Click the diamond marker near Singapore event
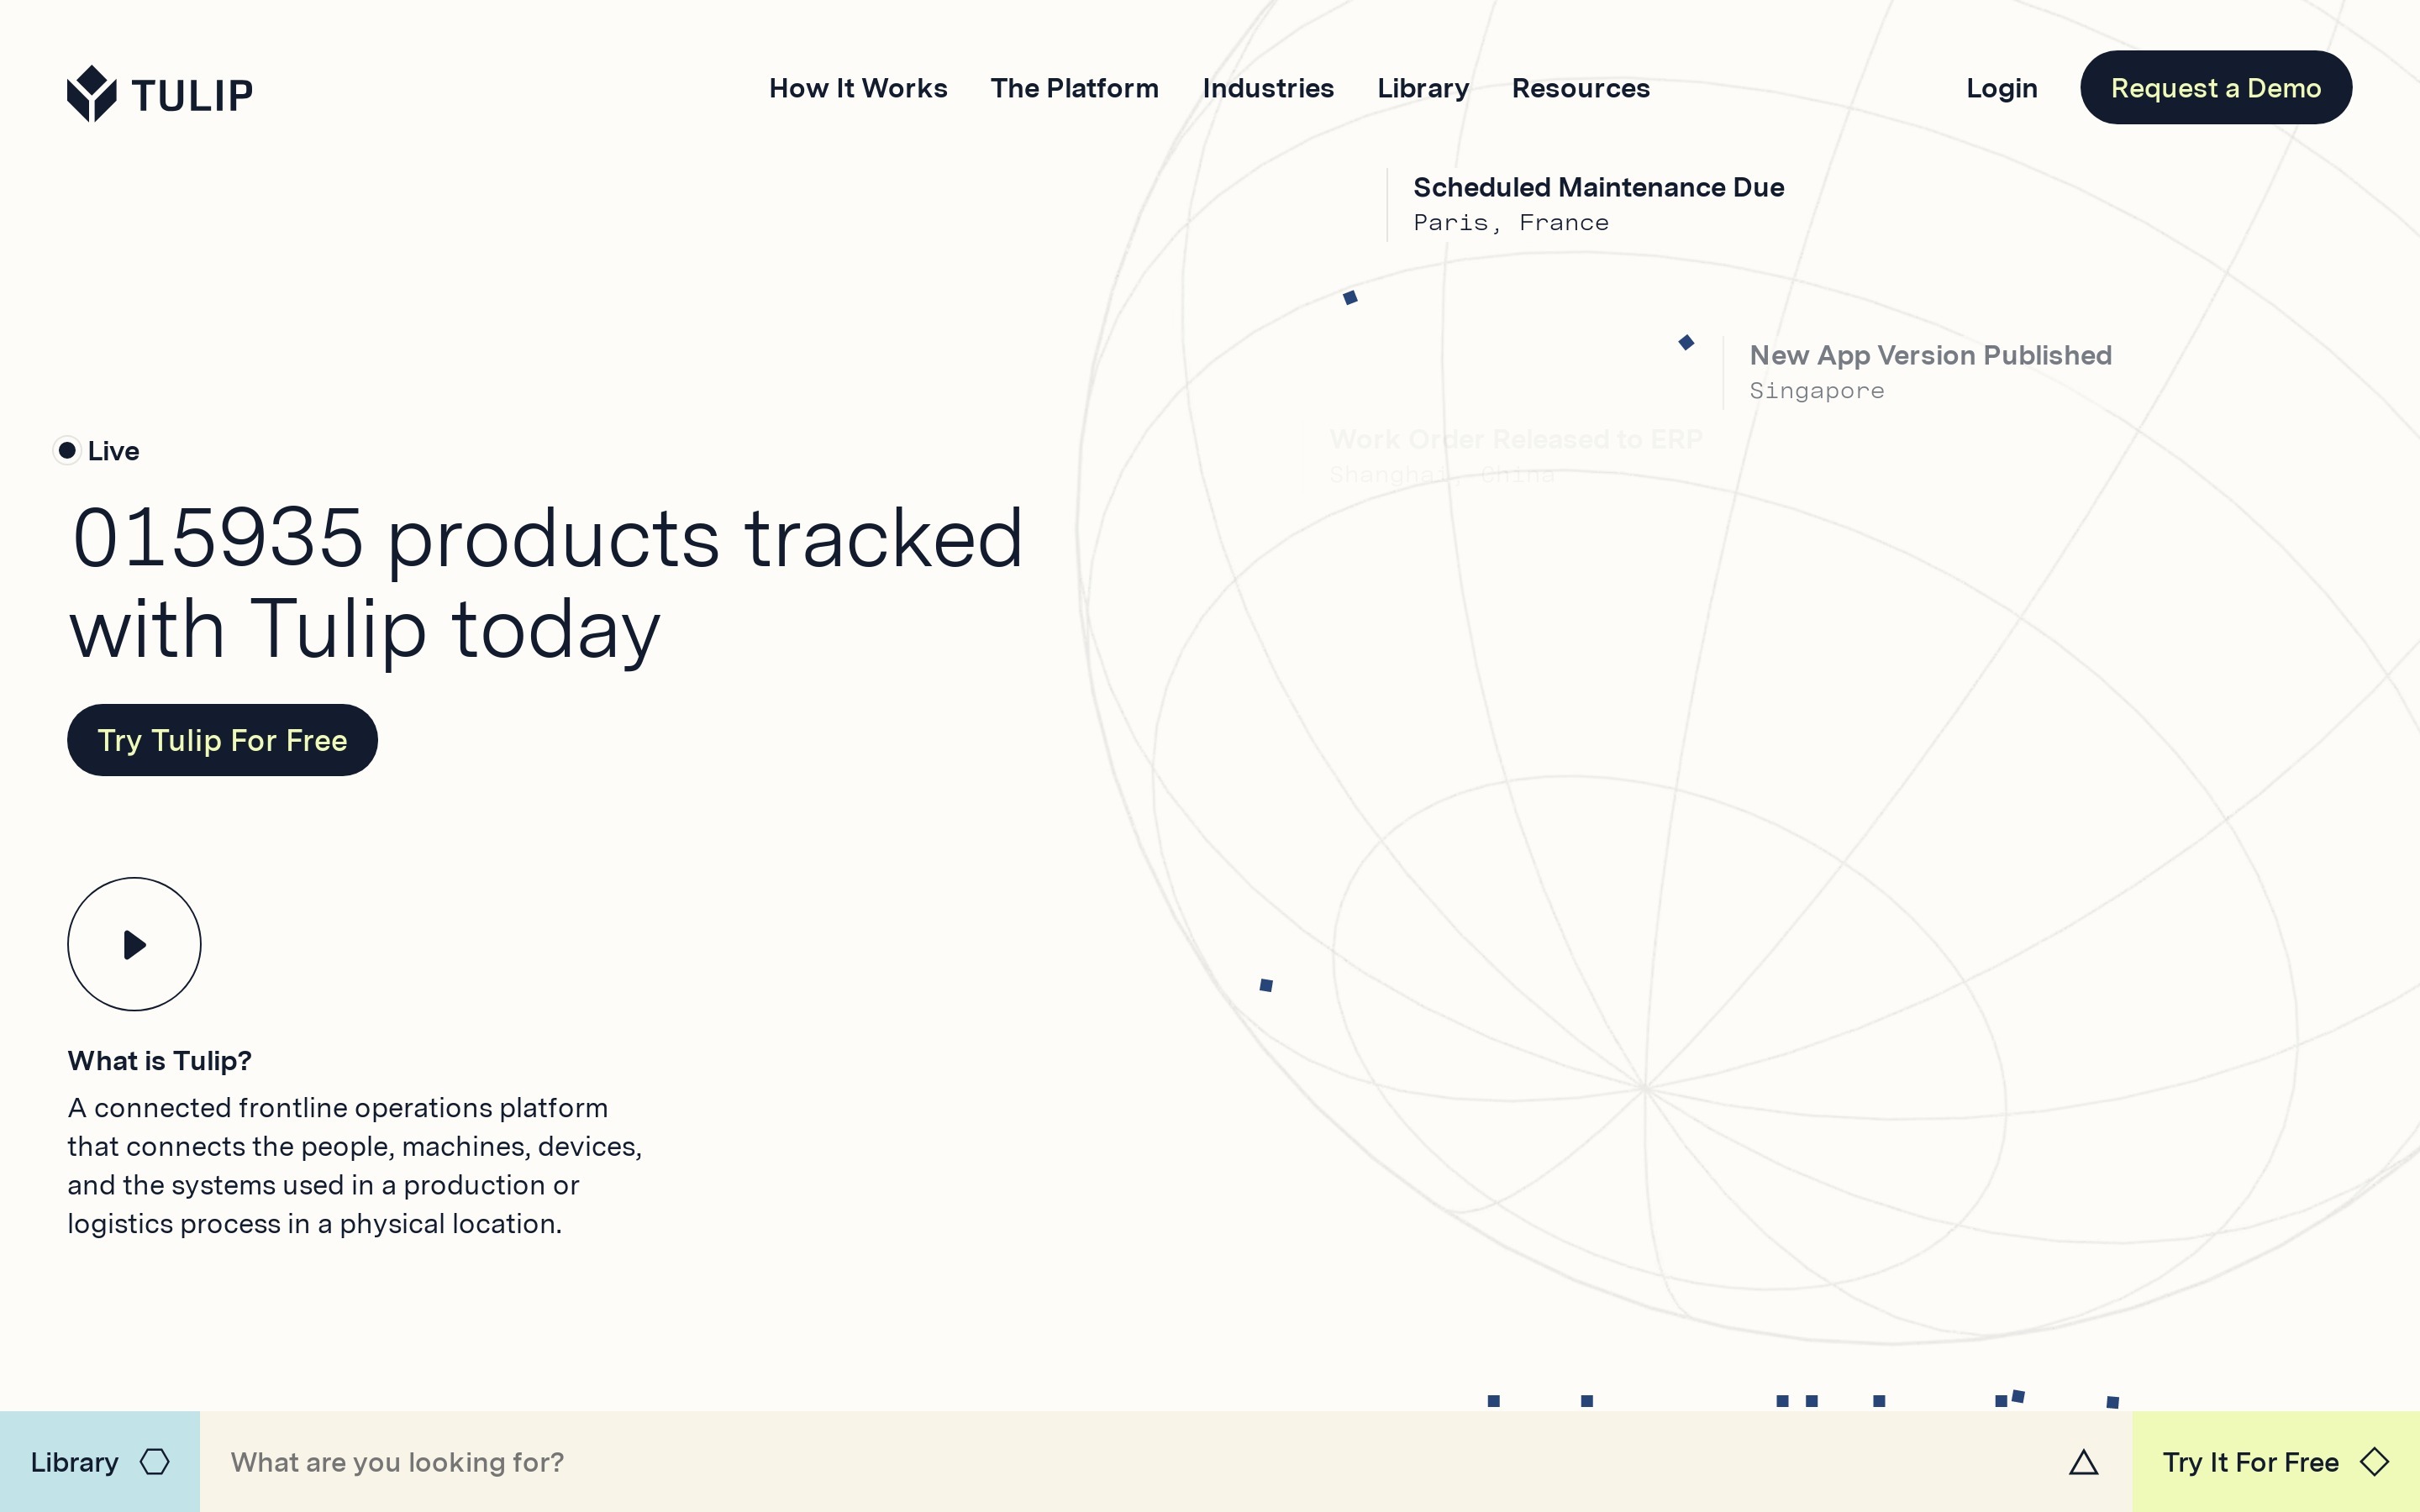Screen dimensions: 2420x1512 click(1686, 343)
